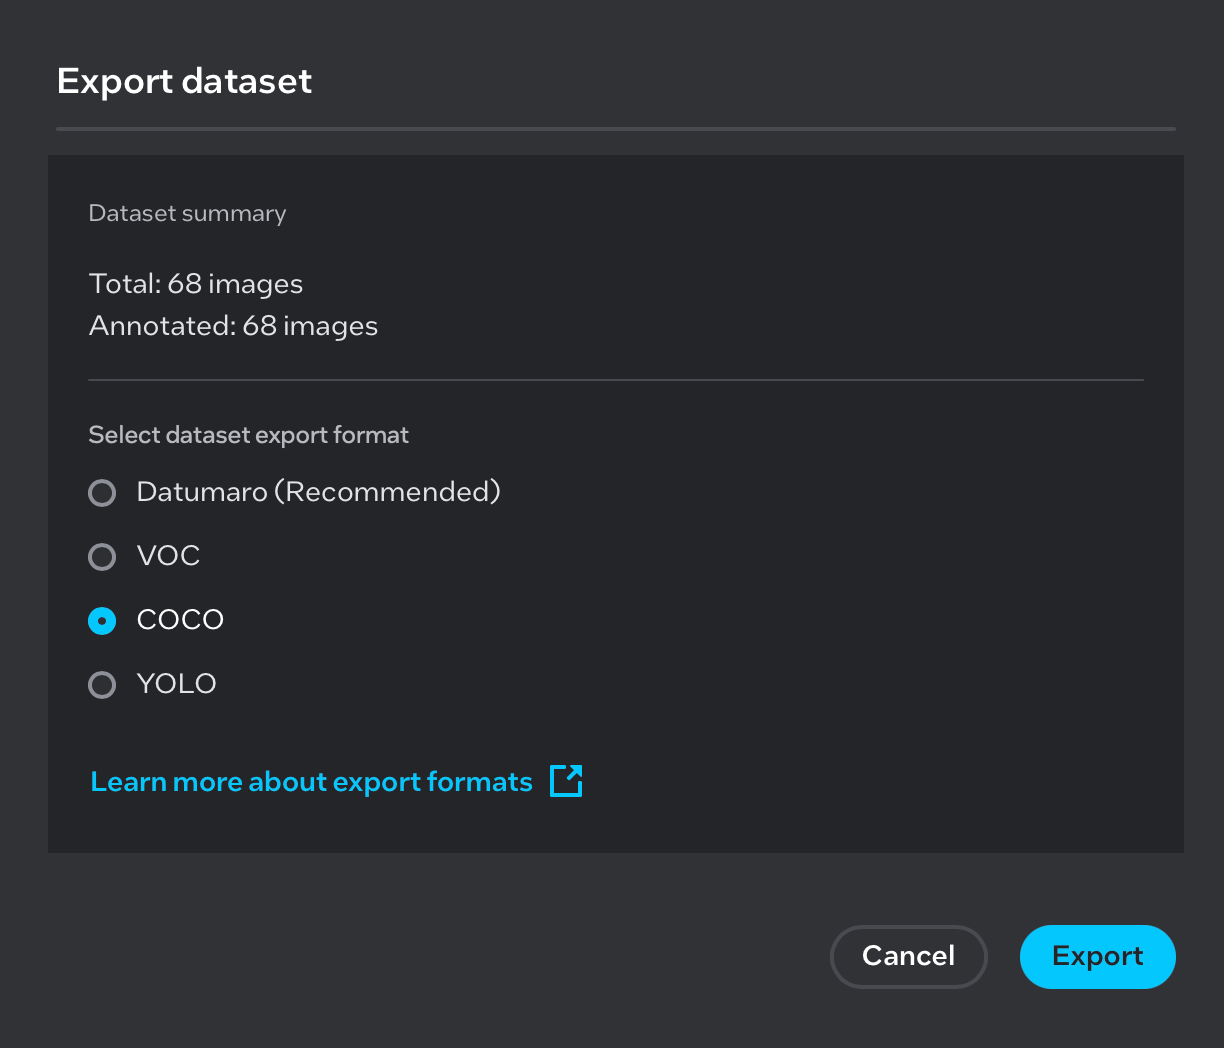Click the YOLO label text

pos(176,684)
